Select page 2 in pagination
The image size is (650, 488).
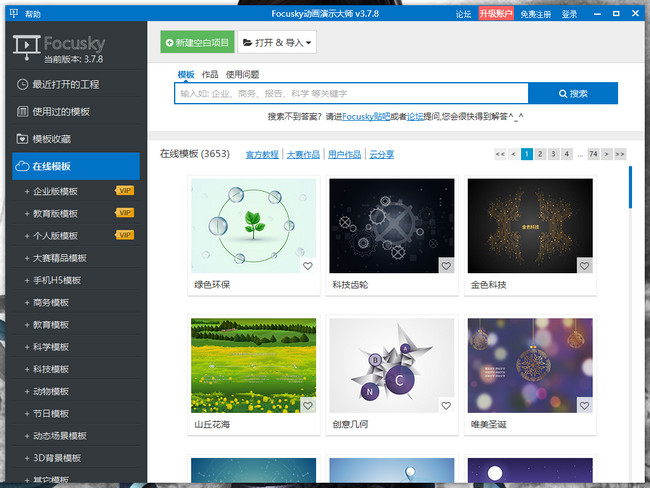[x=540, y=154]
